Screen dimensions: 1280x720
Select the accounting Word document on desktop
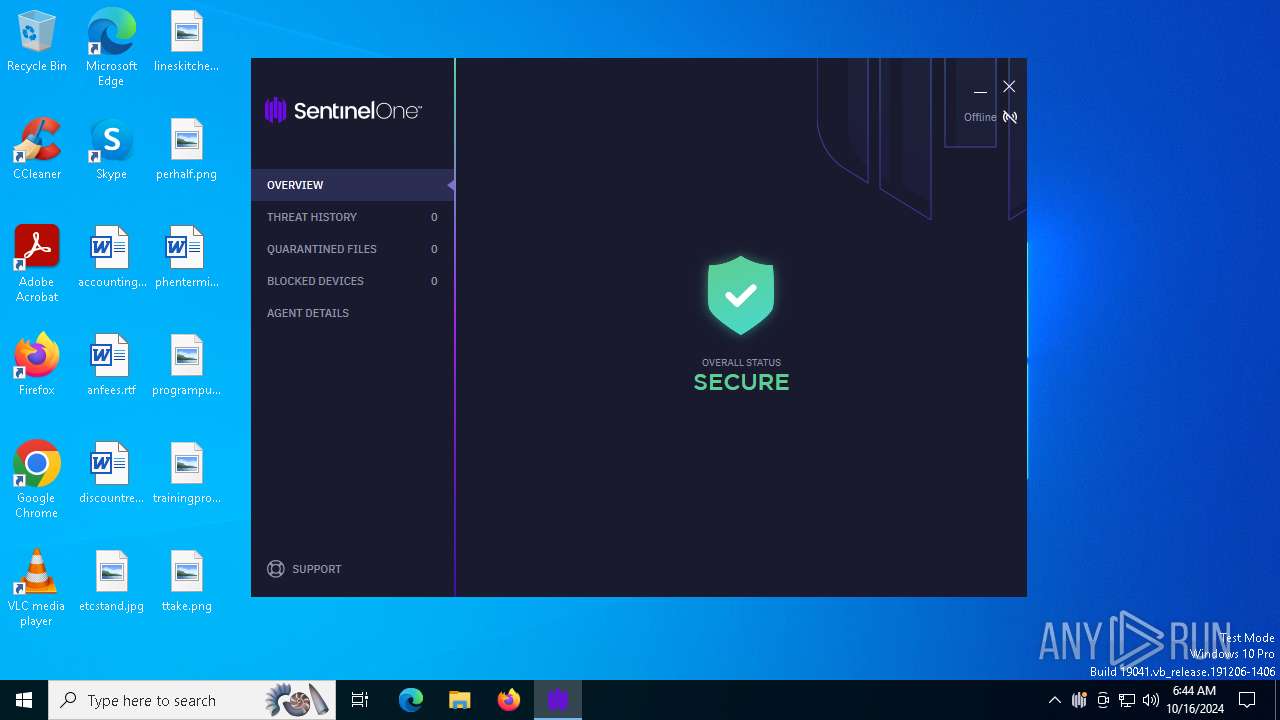(111, 258)
